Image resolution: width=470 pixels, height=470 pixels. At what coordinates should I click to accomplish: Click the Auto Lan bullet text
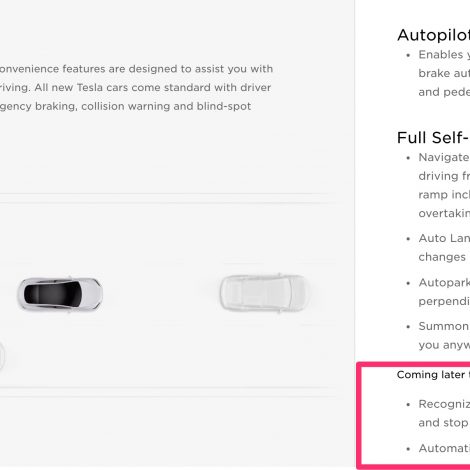[x=444, y=238]
